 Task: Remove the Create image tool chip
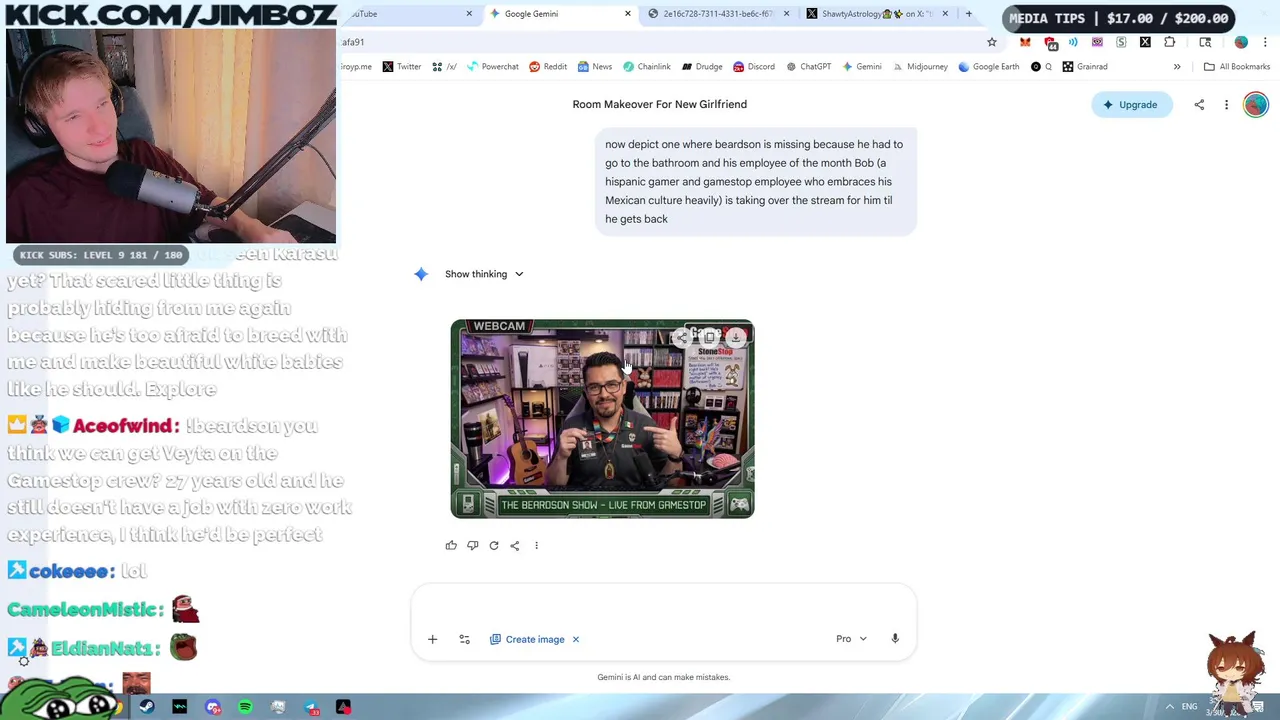tap(576, 639)
